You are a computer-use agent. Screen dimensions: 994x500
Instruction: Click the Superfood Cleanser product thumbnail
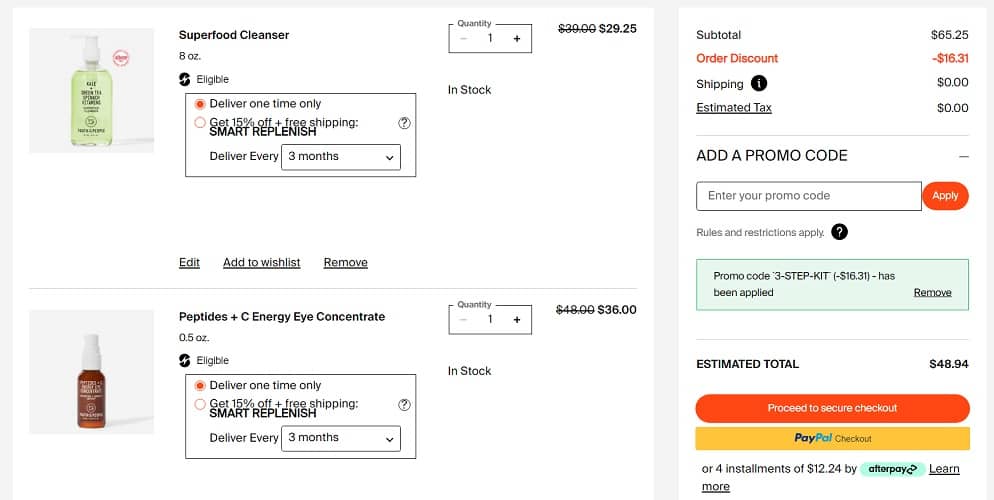[92, 90]
